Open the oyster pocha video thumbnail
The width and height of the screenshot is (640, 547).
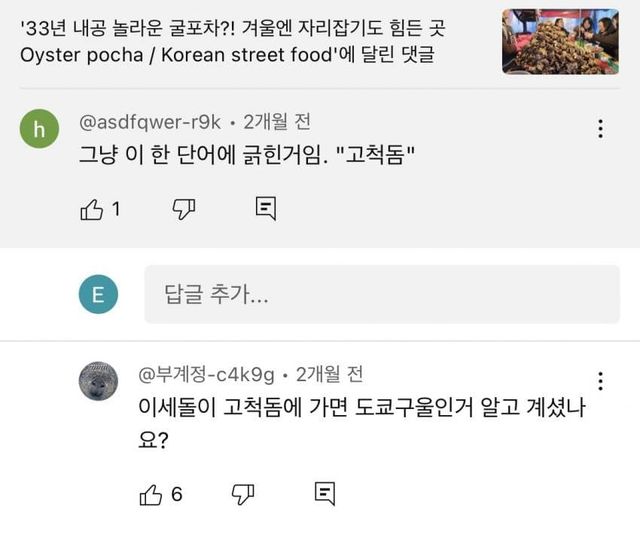click(x=561, y=41)
